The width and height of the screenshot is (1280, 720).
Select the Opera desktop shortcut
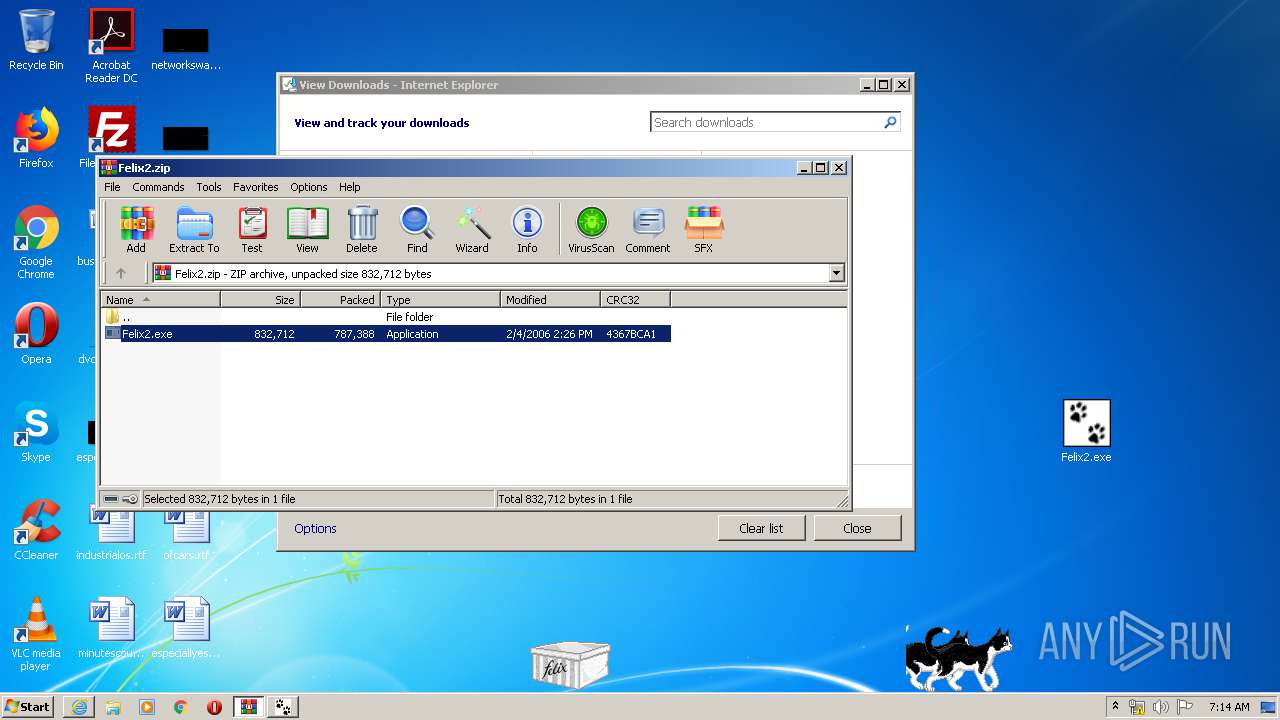click(x=36, y=333)
